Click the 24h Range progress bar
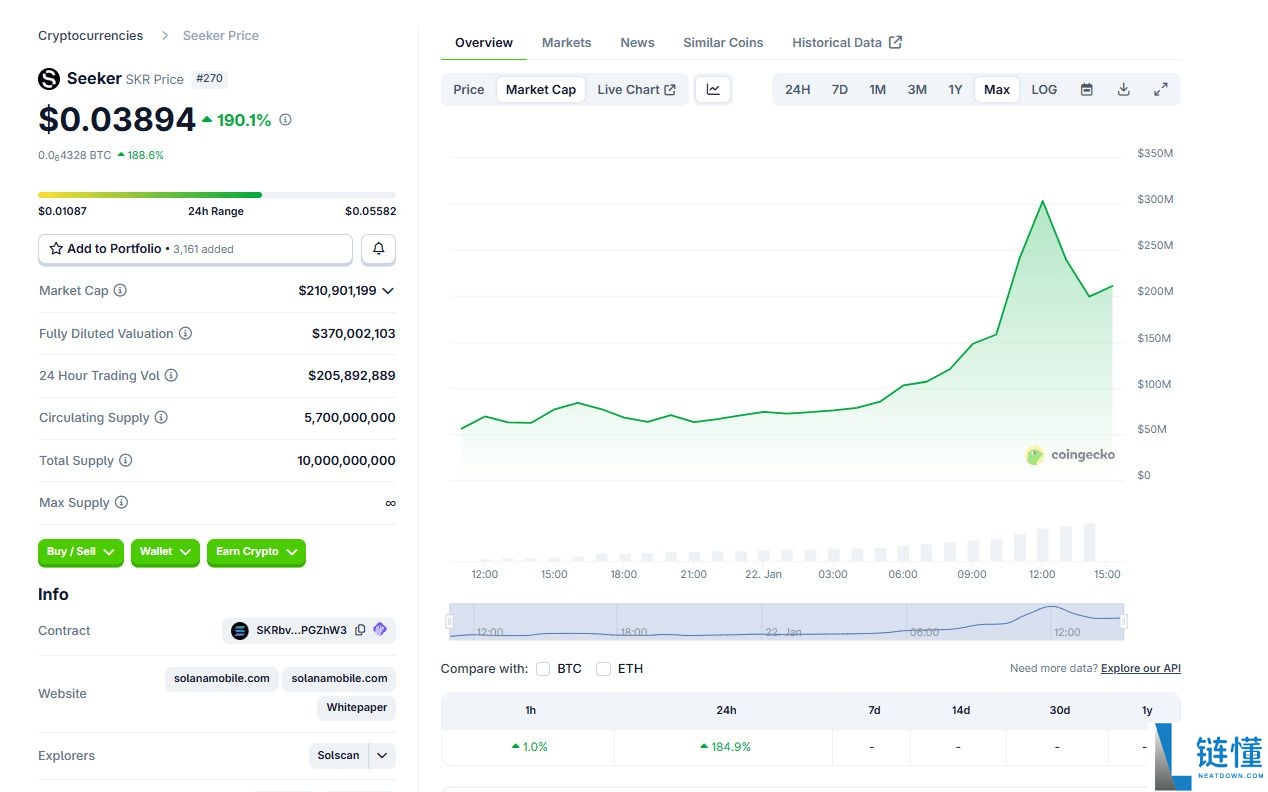Screen dimensions: 1268x792 tap(217, 195)
